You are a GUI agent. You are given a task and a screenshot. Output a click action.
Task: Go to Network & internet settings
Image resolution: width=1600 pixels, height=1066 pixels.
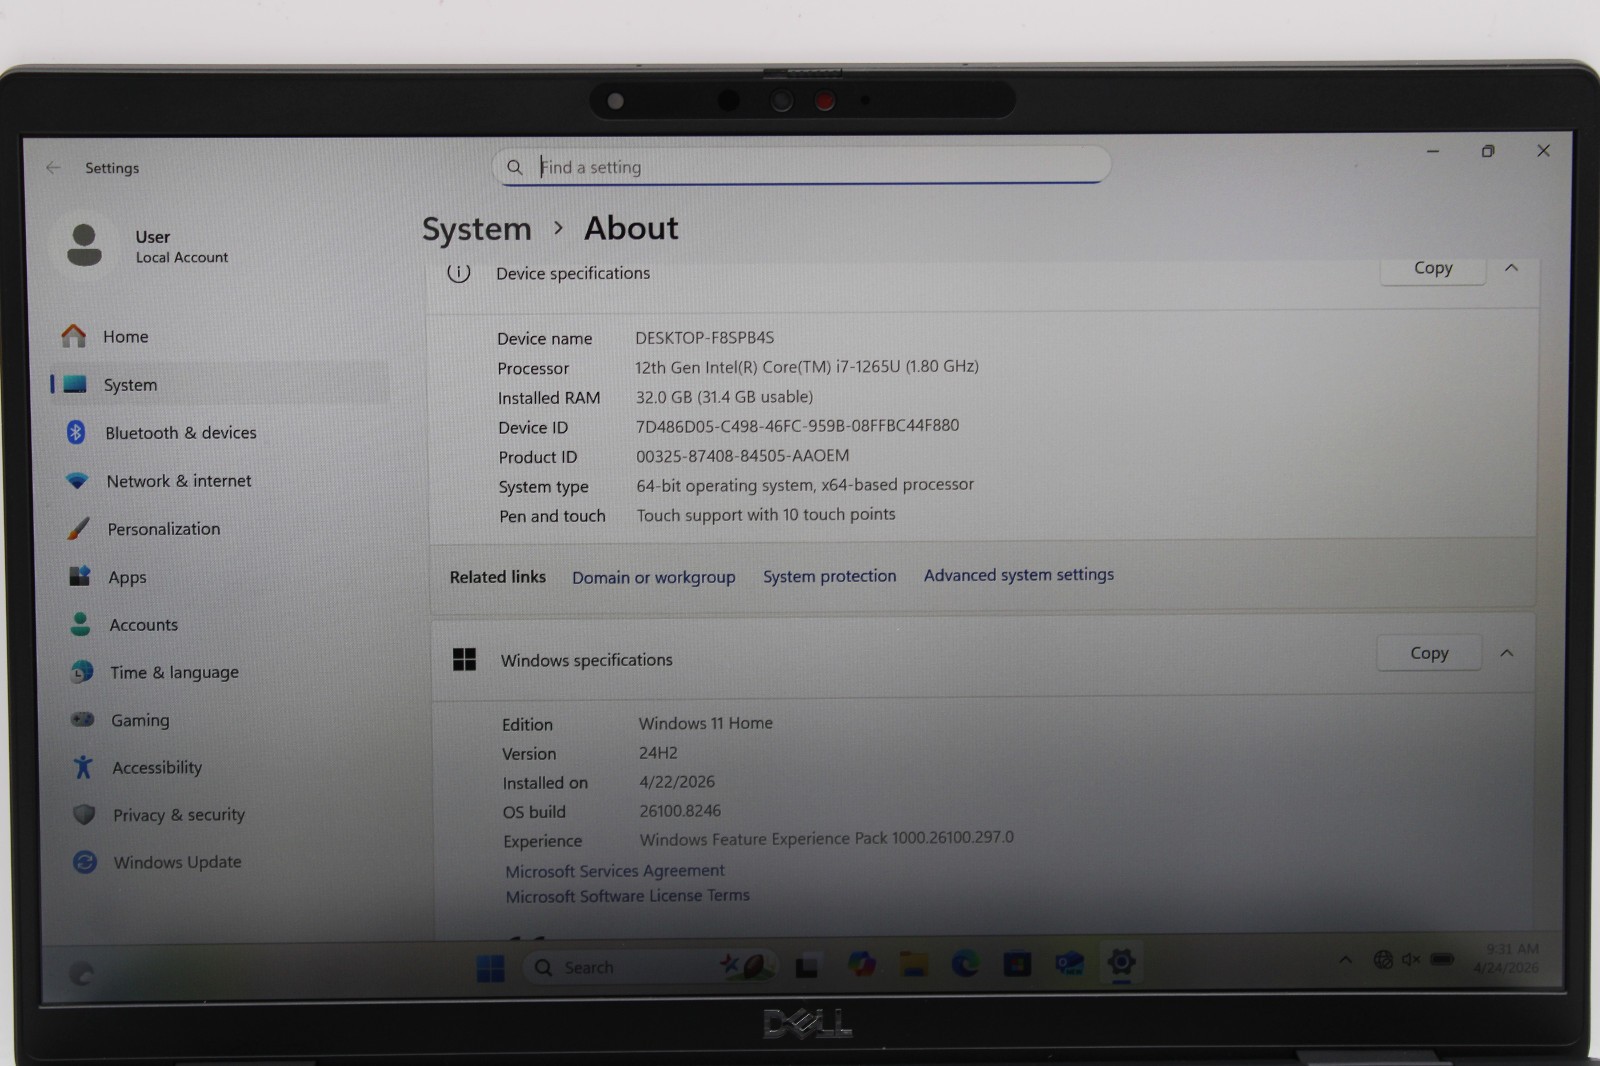(x=179, y=481)
